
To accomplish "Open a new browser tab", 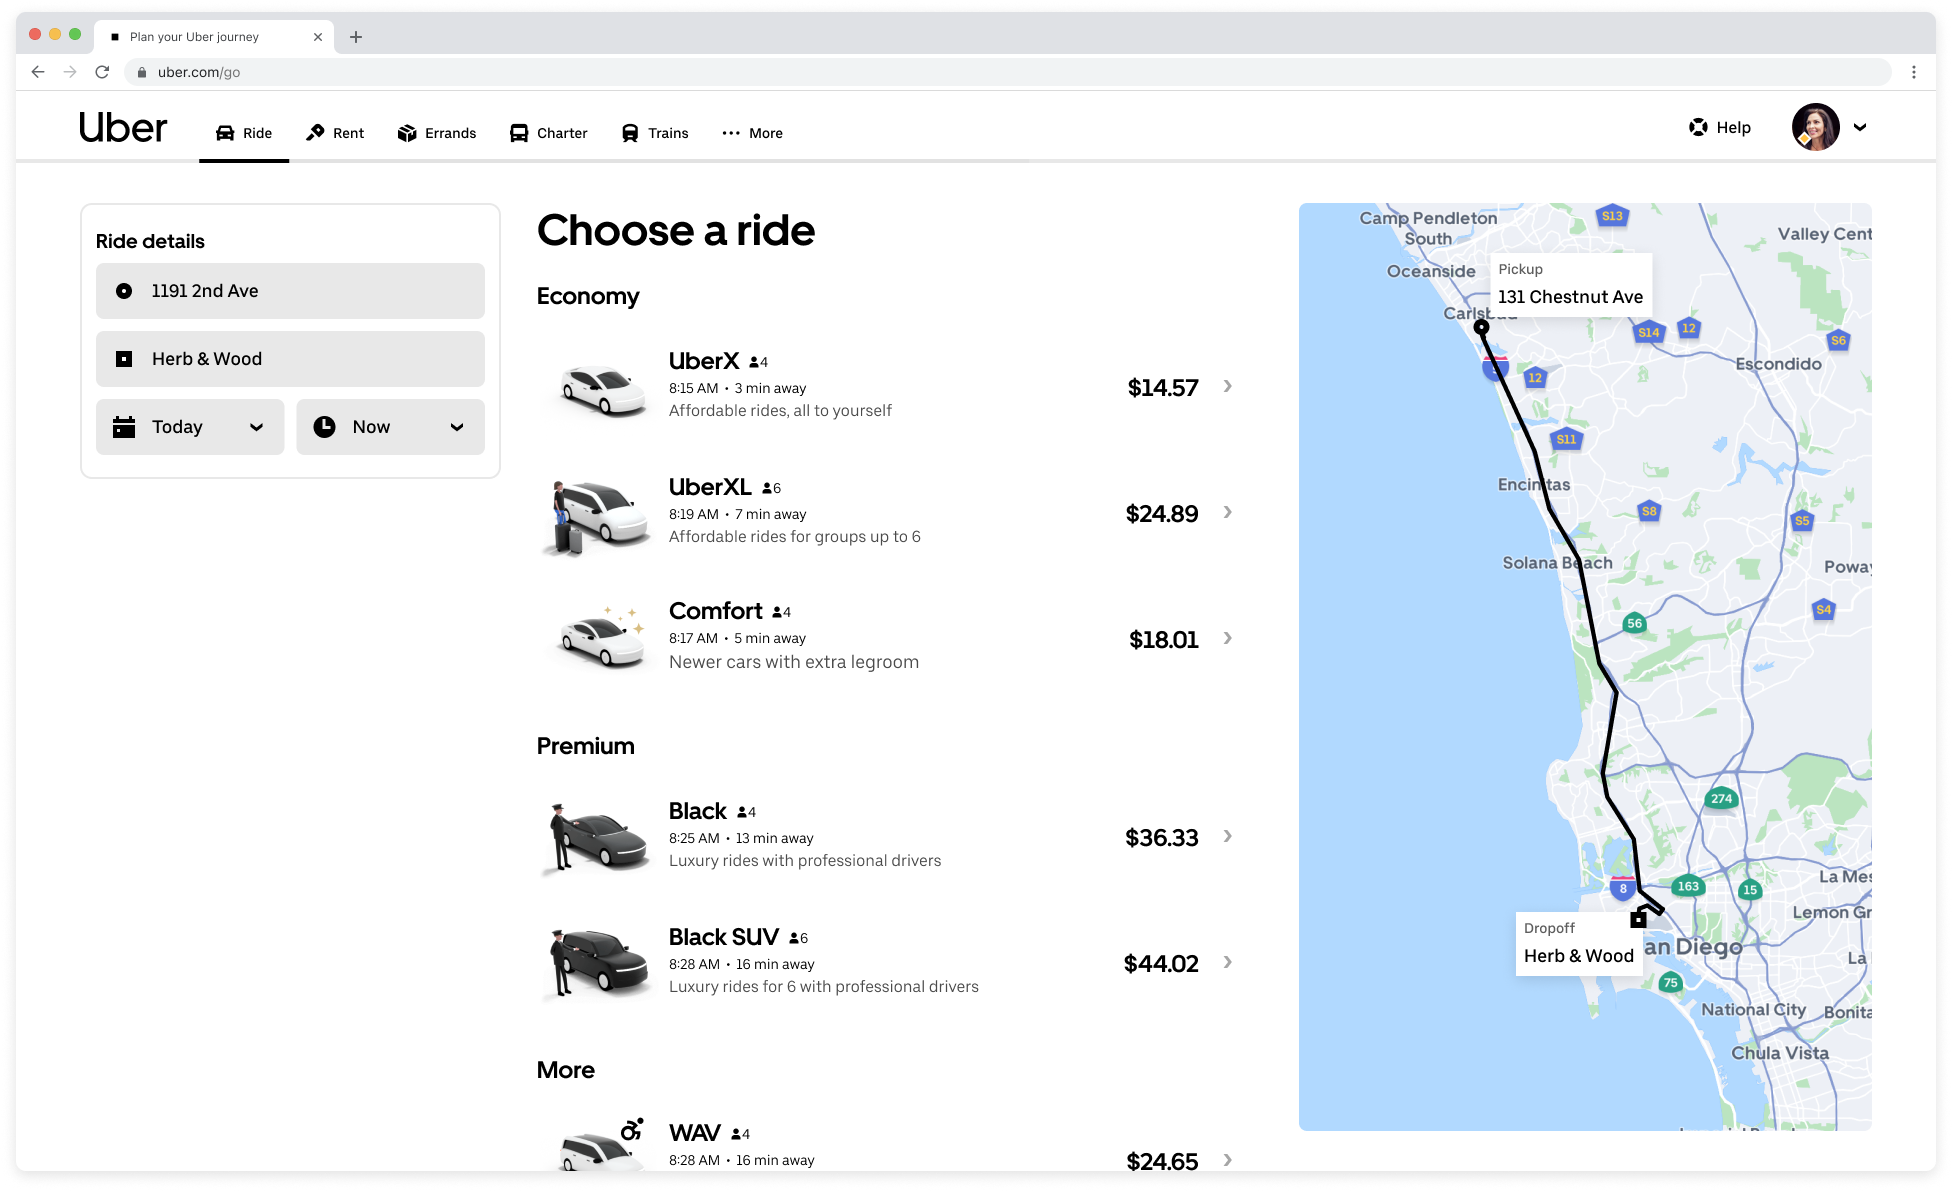I will coord(356,37).
